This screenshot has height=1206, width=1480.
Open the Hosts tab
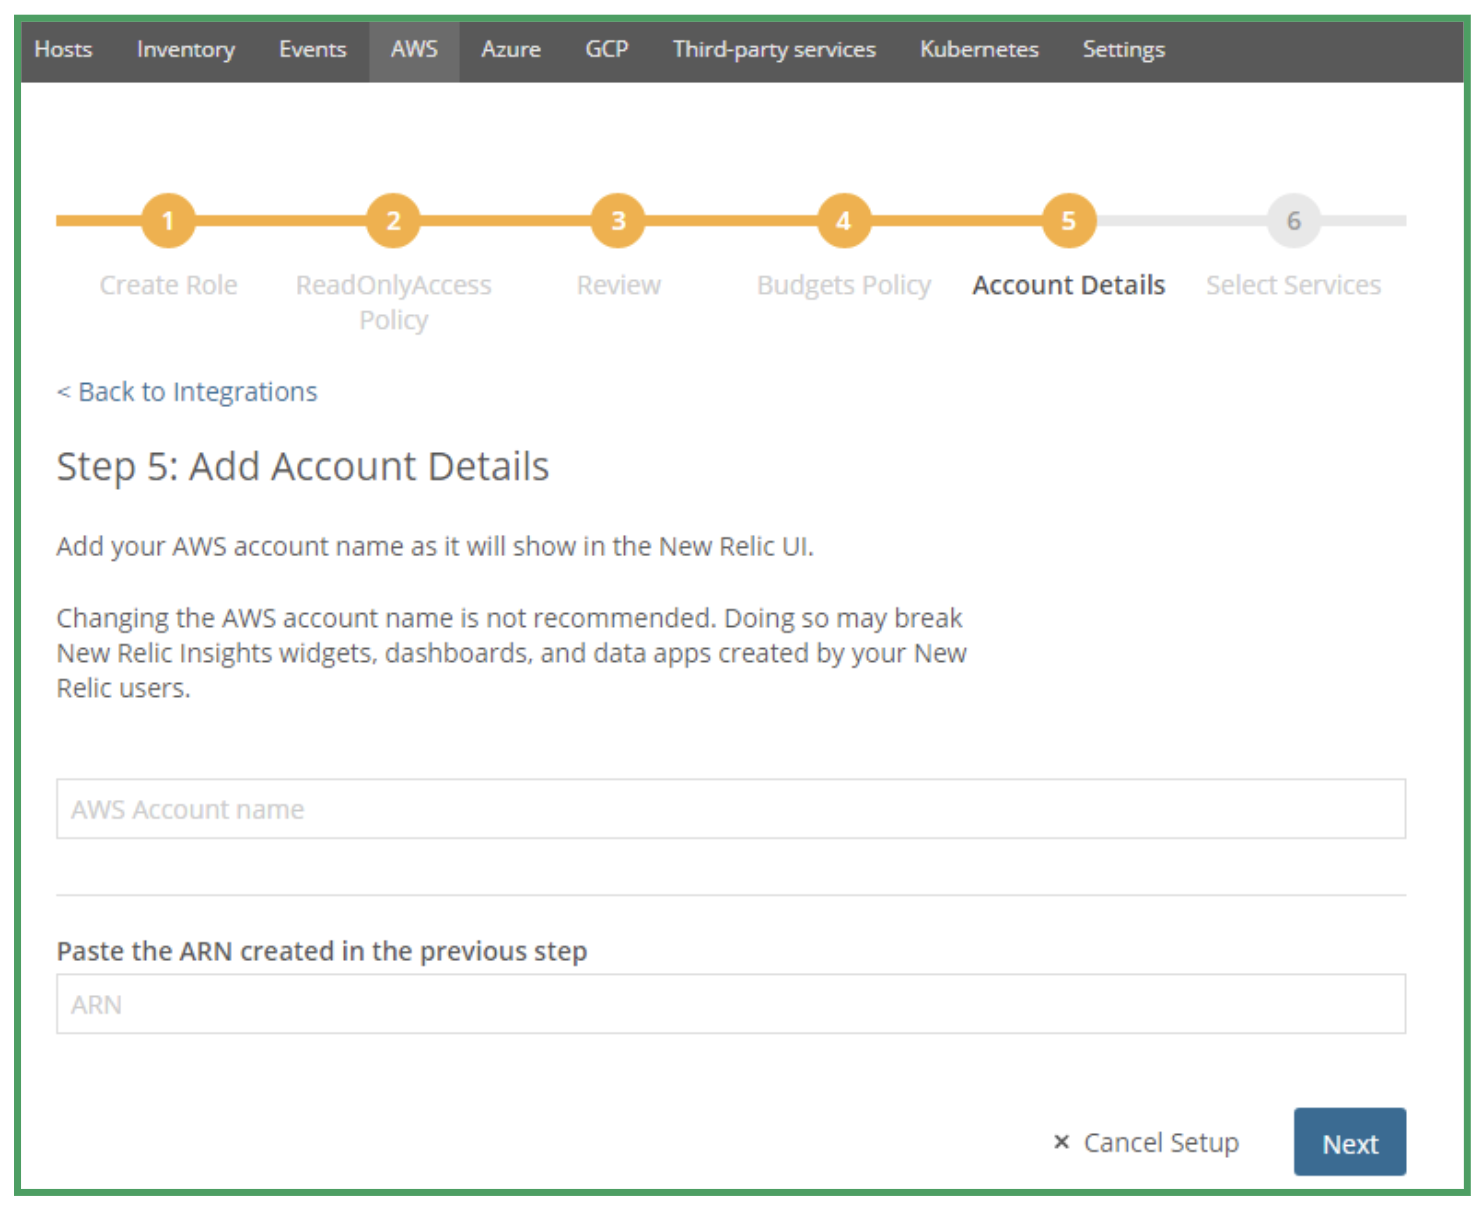(x=63, y=49)
